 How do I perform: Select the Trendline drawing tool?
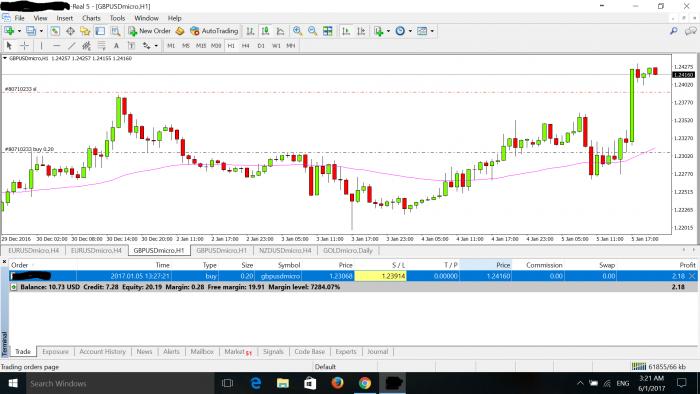[x=71, y=46]
